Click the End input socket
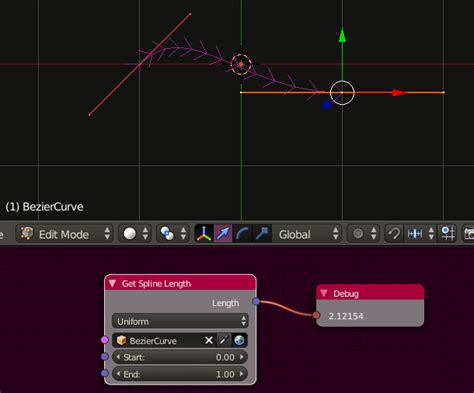474x393 pixels. (105, 373)
